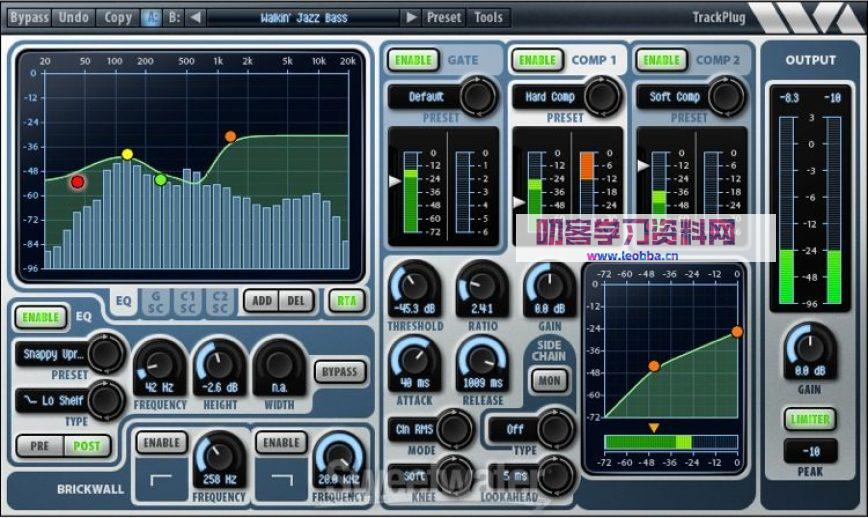
Task: Open the compressor Knee selector Soft
Action: pyautogui.click(x=431, y=476)
